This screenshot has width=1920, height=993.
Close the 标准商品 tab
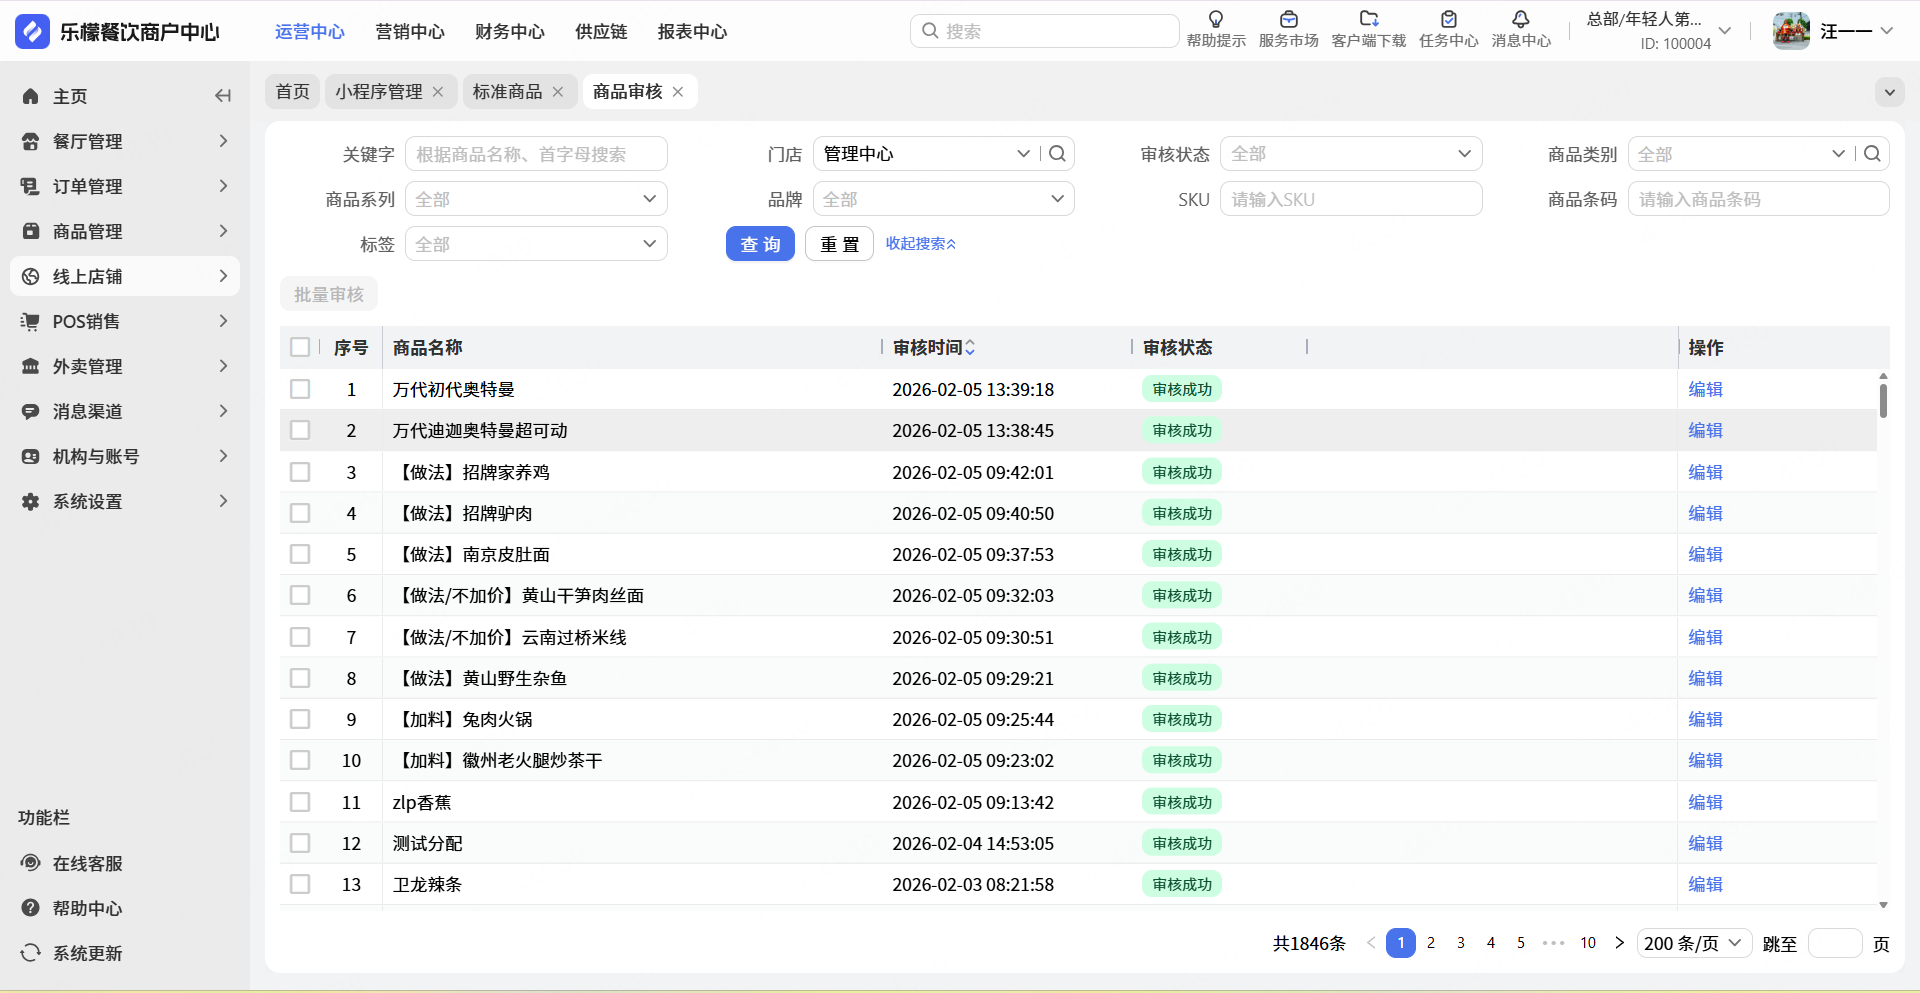tap(558, 92)
